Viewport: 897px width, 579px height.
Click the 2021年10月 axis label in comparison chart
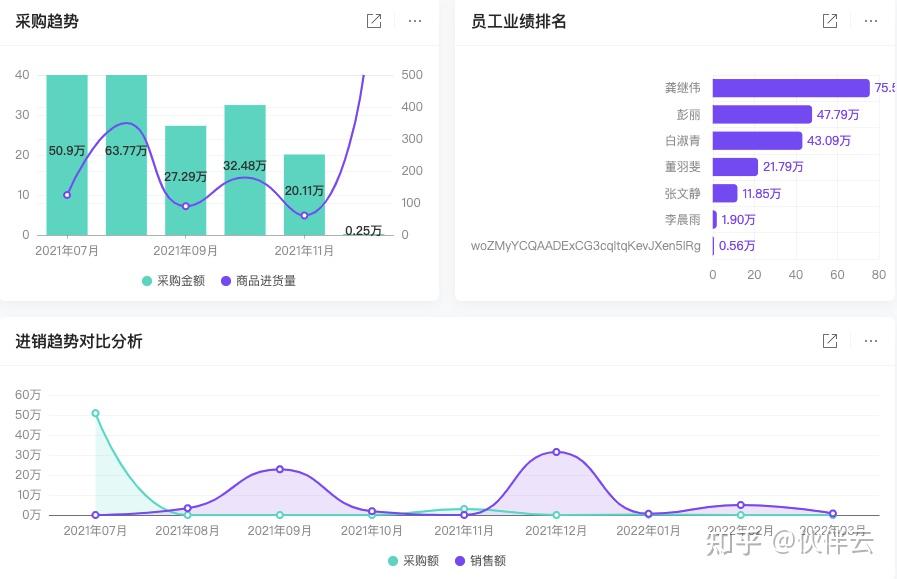coord(372,531)
